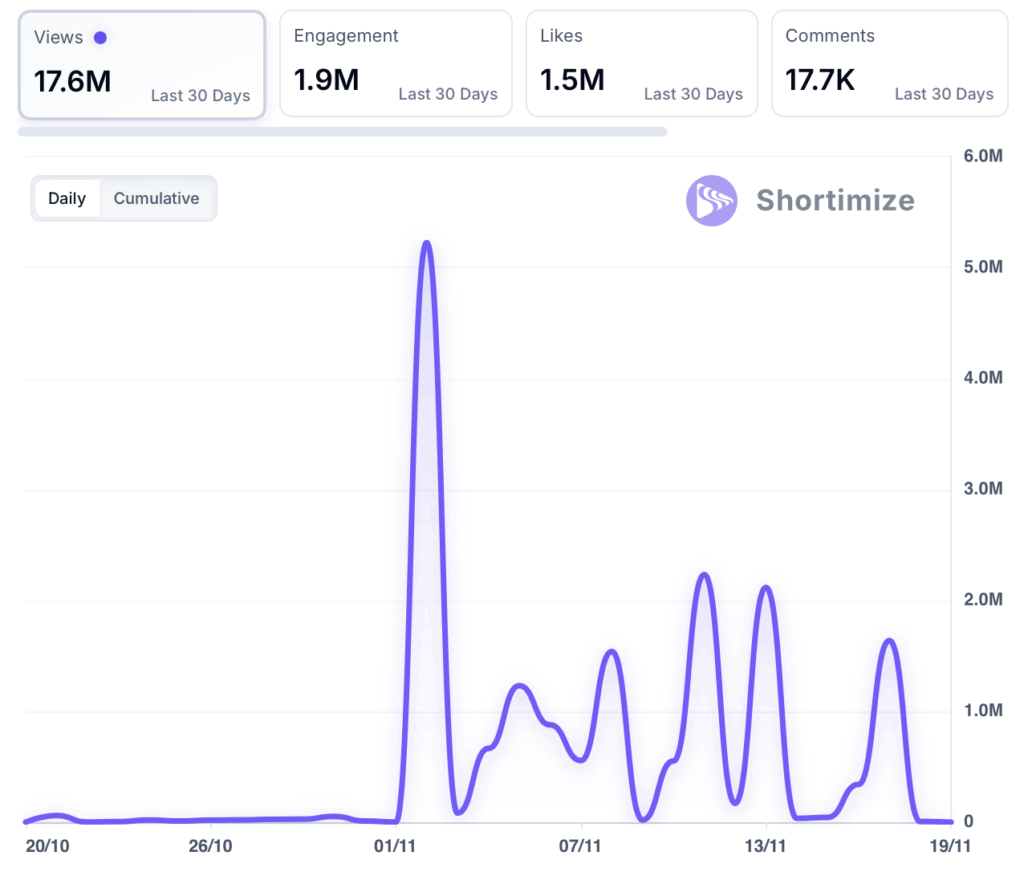Click the Shortimize brand name text

pyautogui.click(x=835, y=200)
